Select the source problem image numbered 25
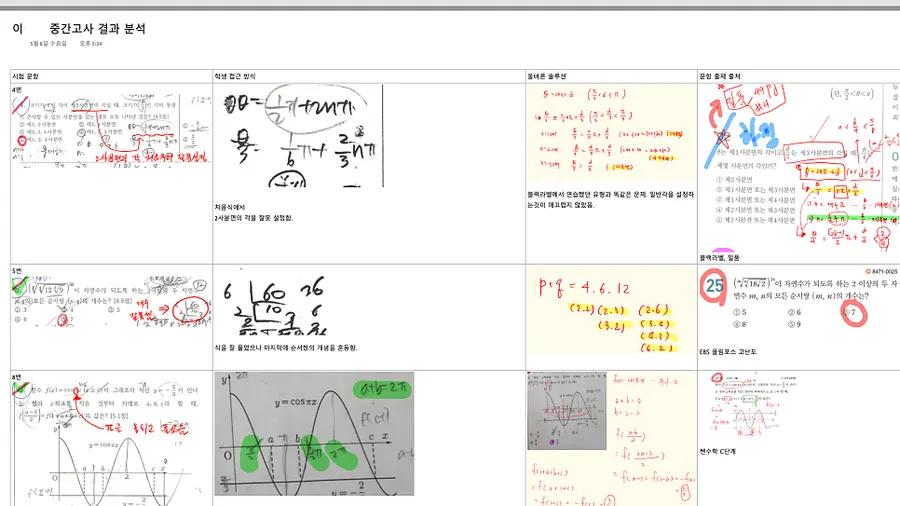This screenshot has width=900, height=506. point(798,303)
